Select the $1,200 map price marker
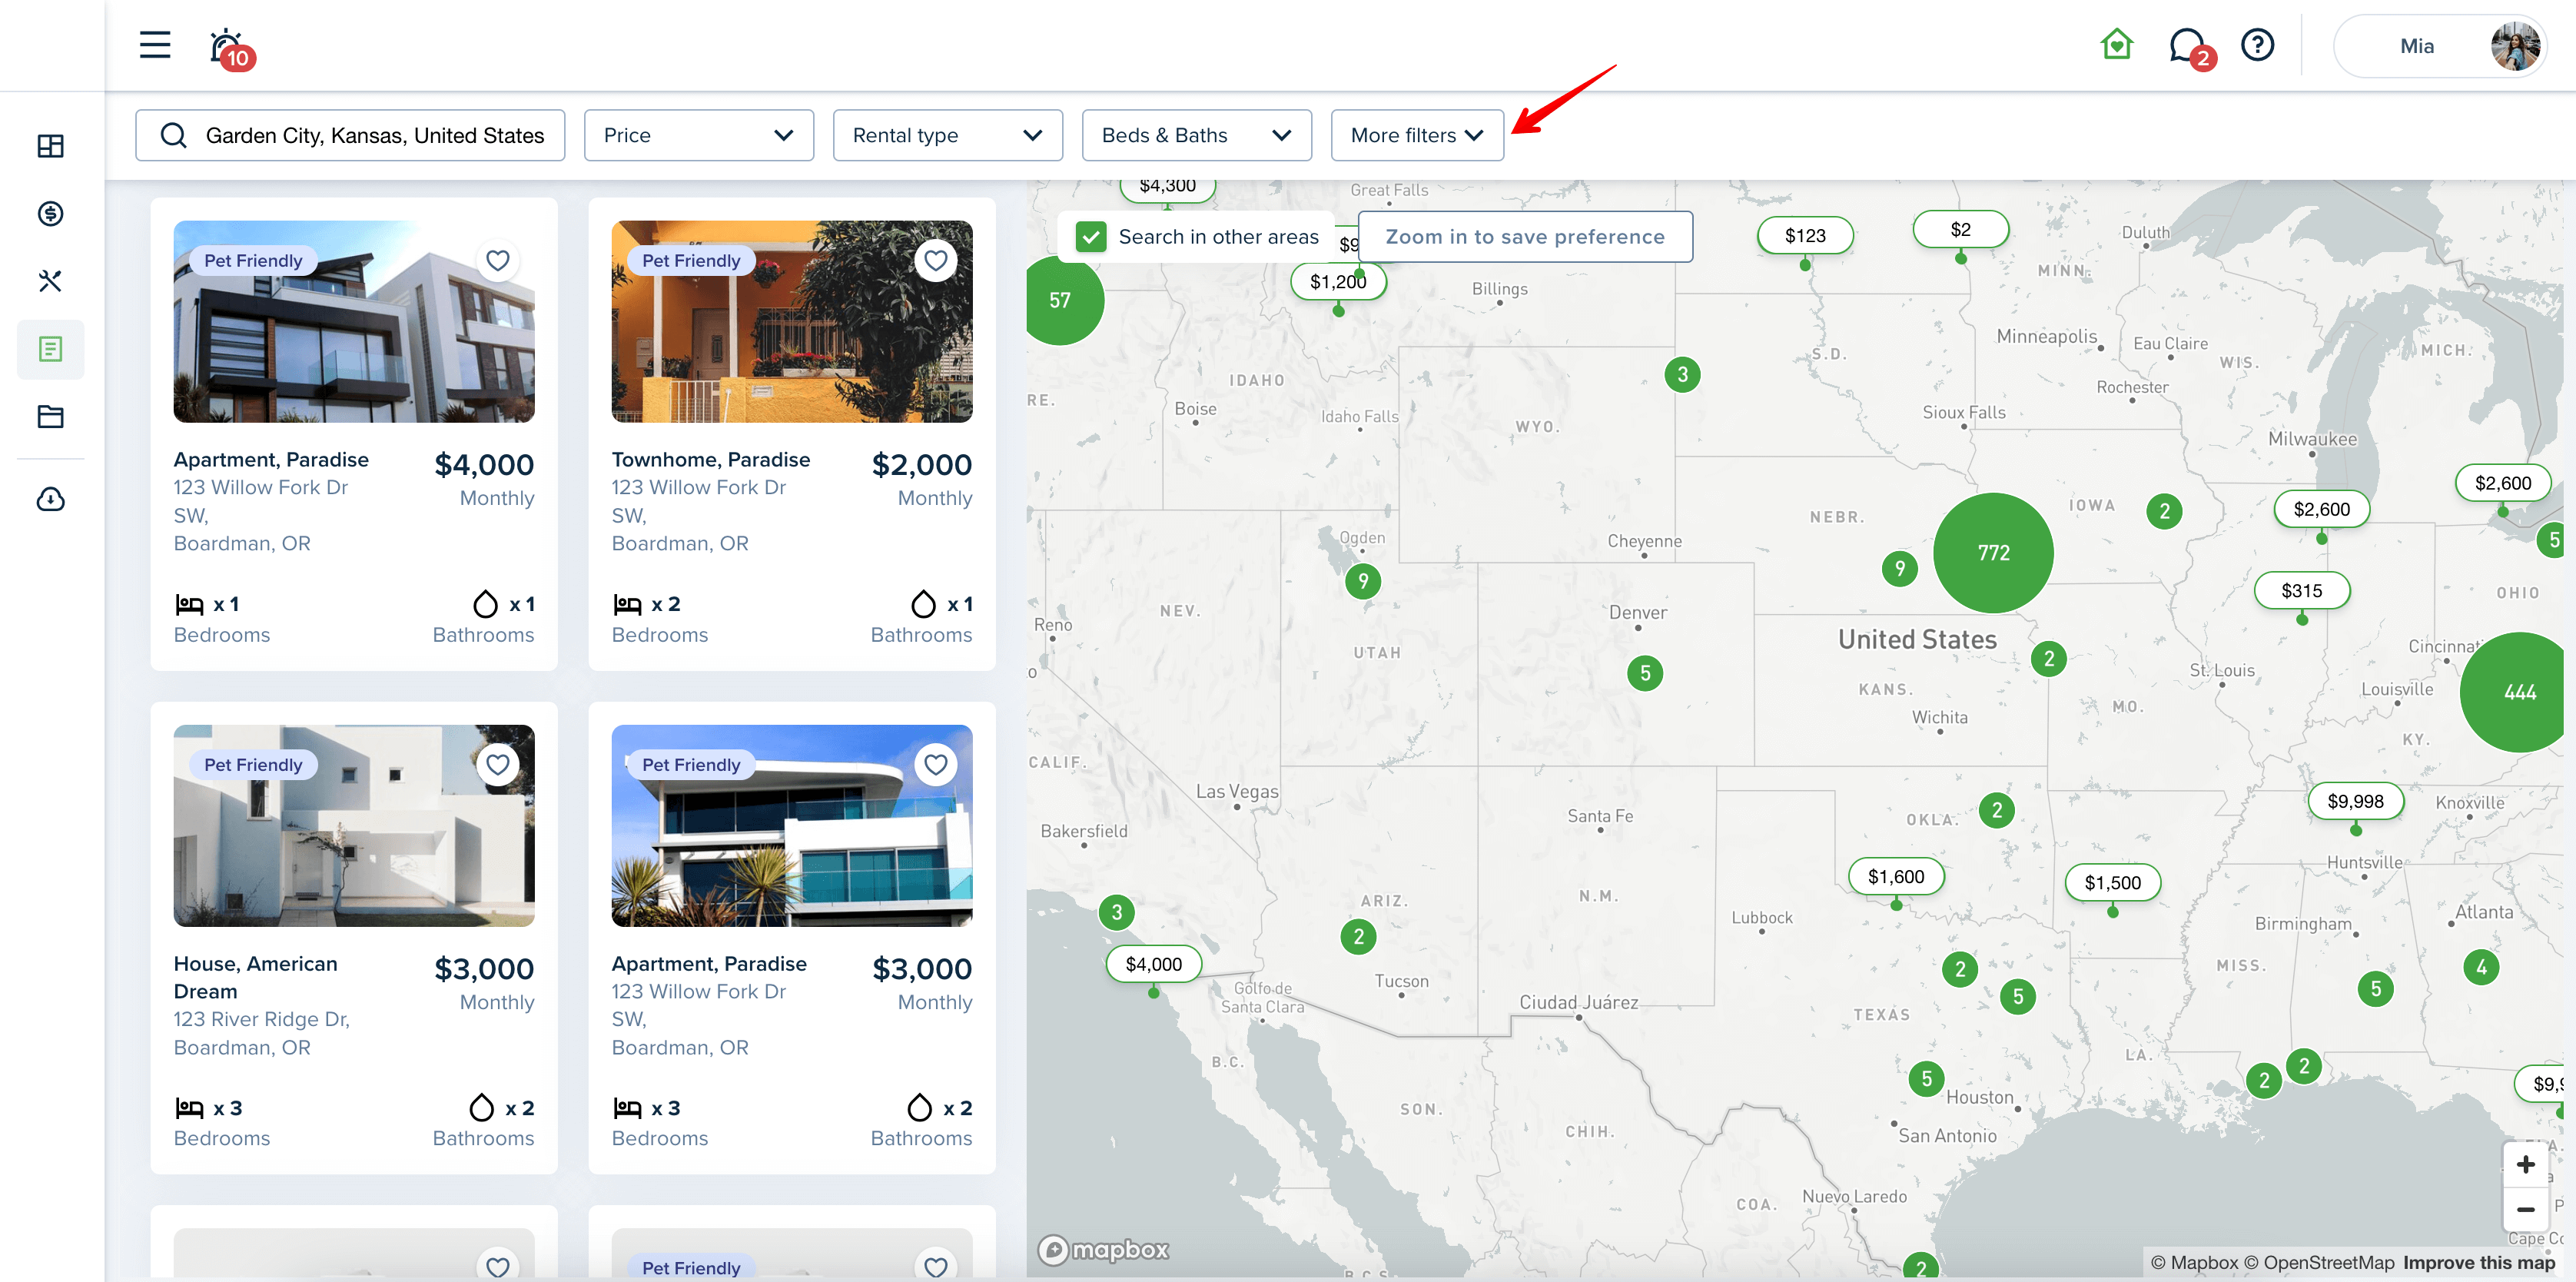Image resolution: width=2576 pixels, height=1282 pixels. click(1338, 282)
